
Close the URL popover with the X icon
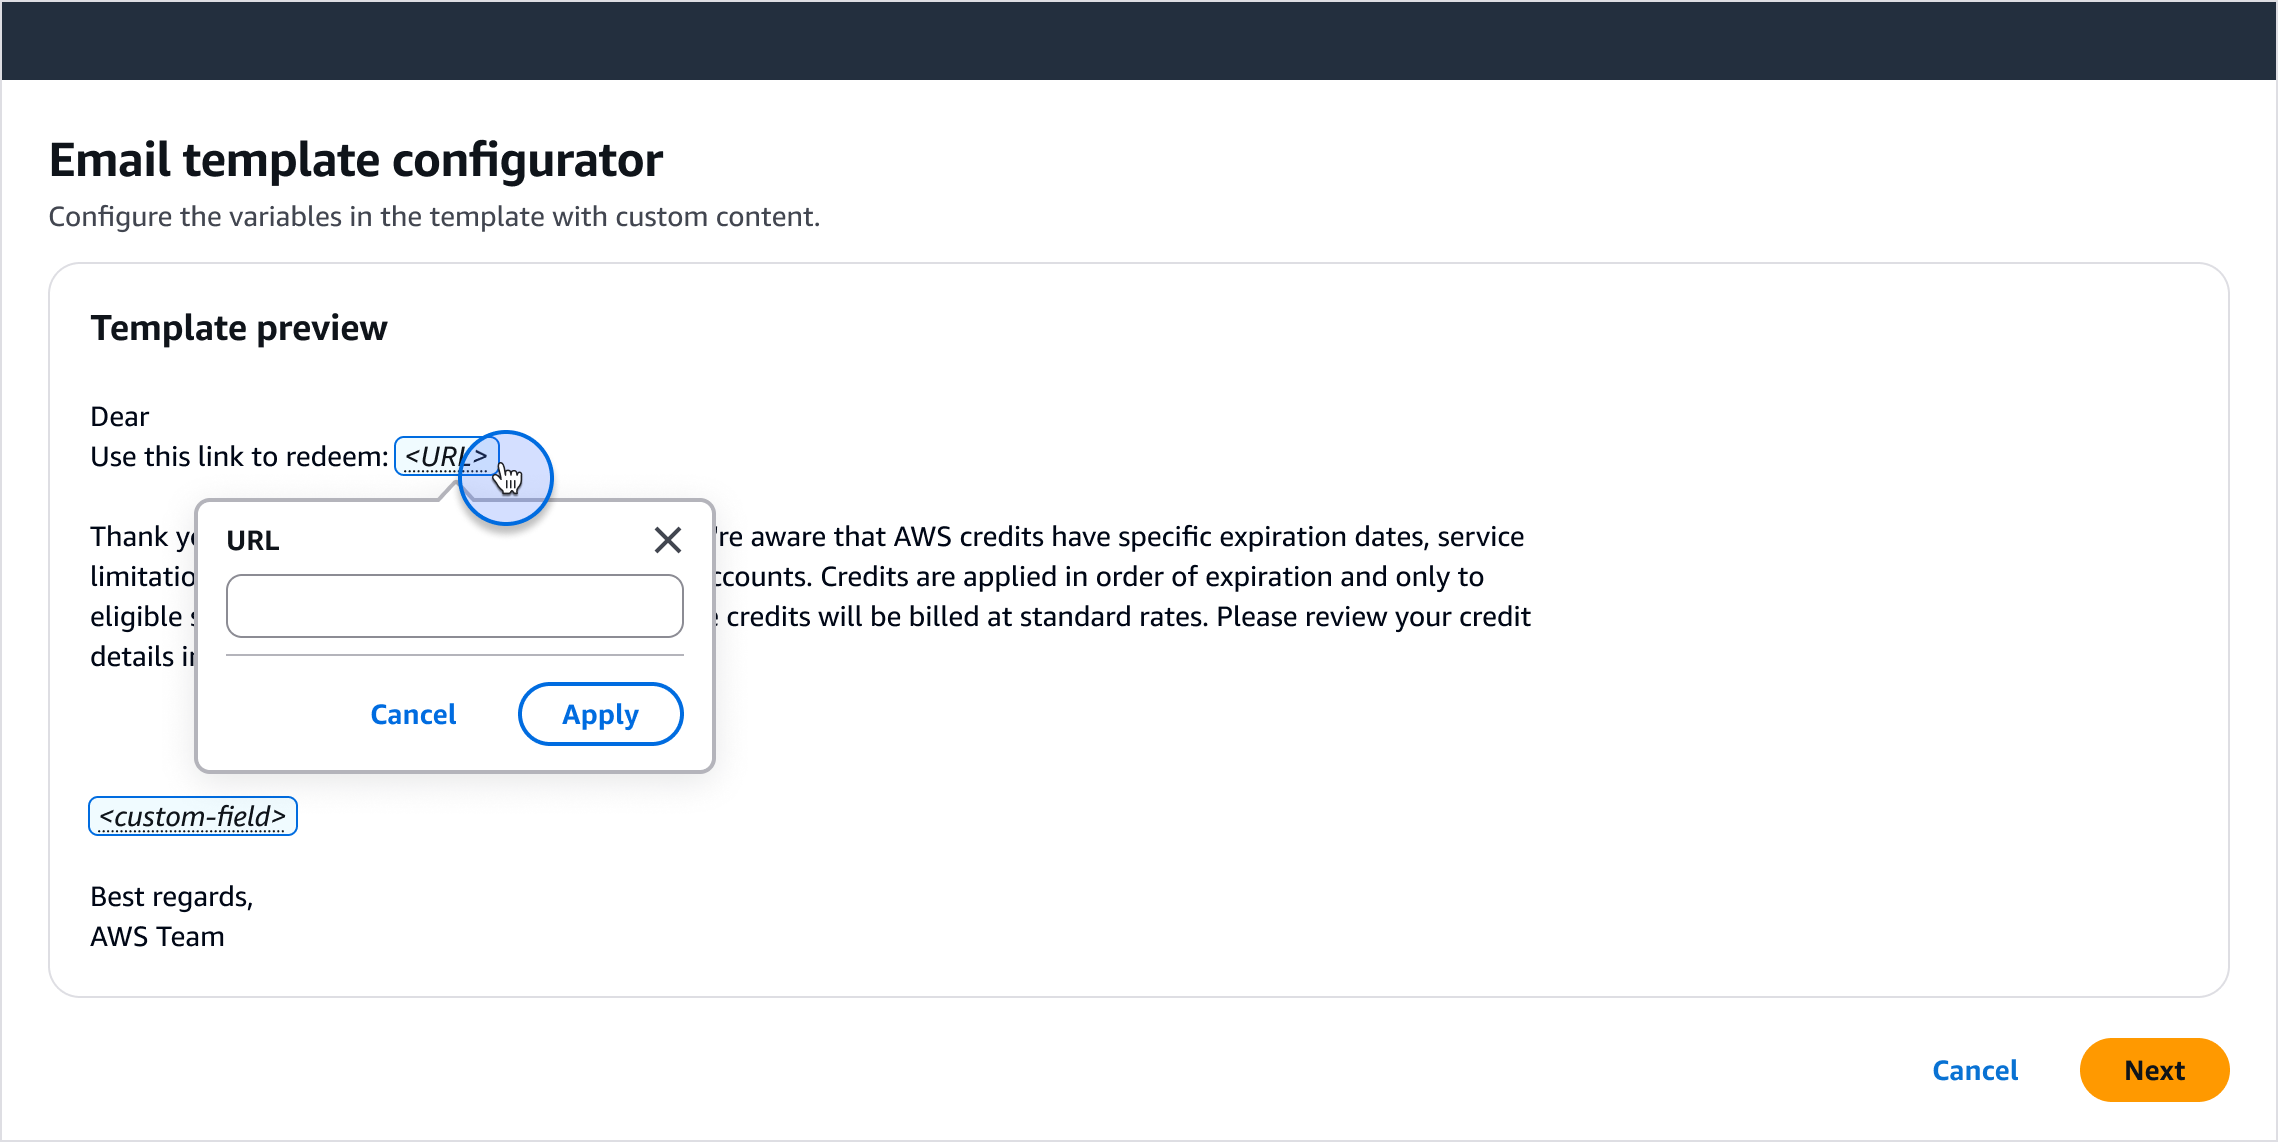click(667, 540)
